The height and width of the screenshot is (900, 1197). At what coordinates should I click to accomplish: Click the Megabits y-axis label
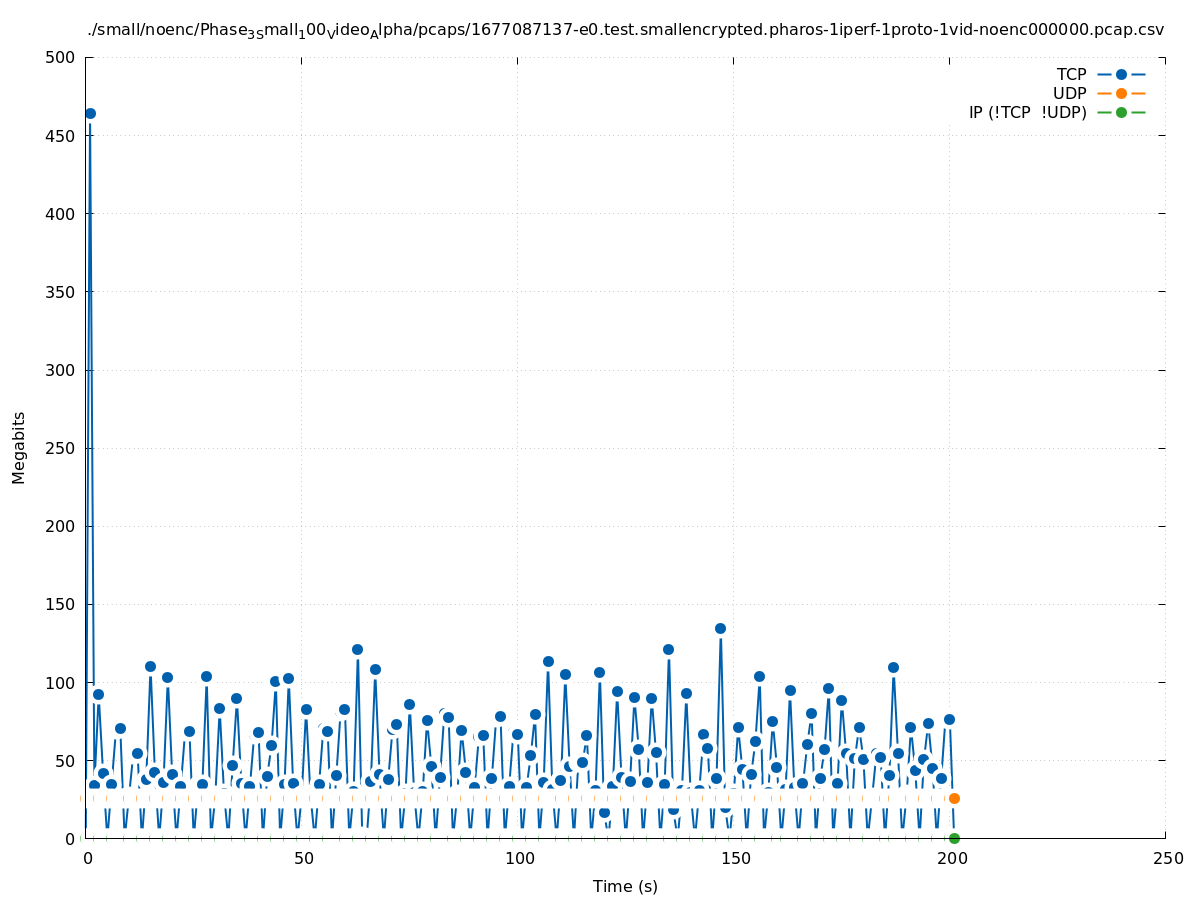[19, 447]
